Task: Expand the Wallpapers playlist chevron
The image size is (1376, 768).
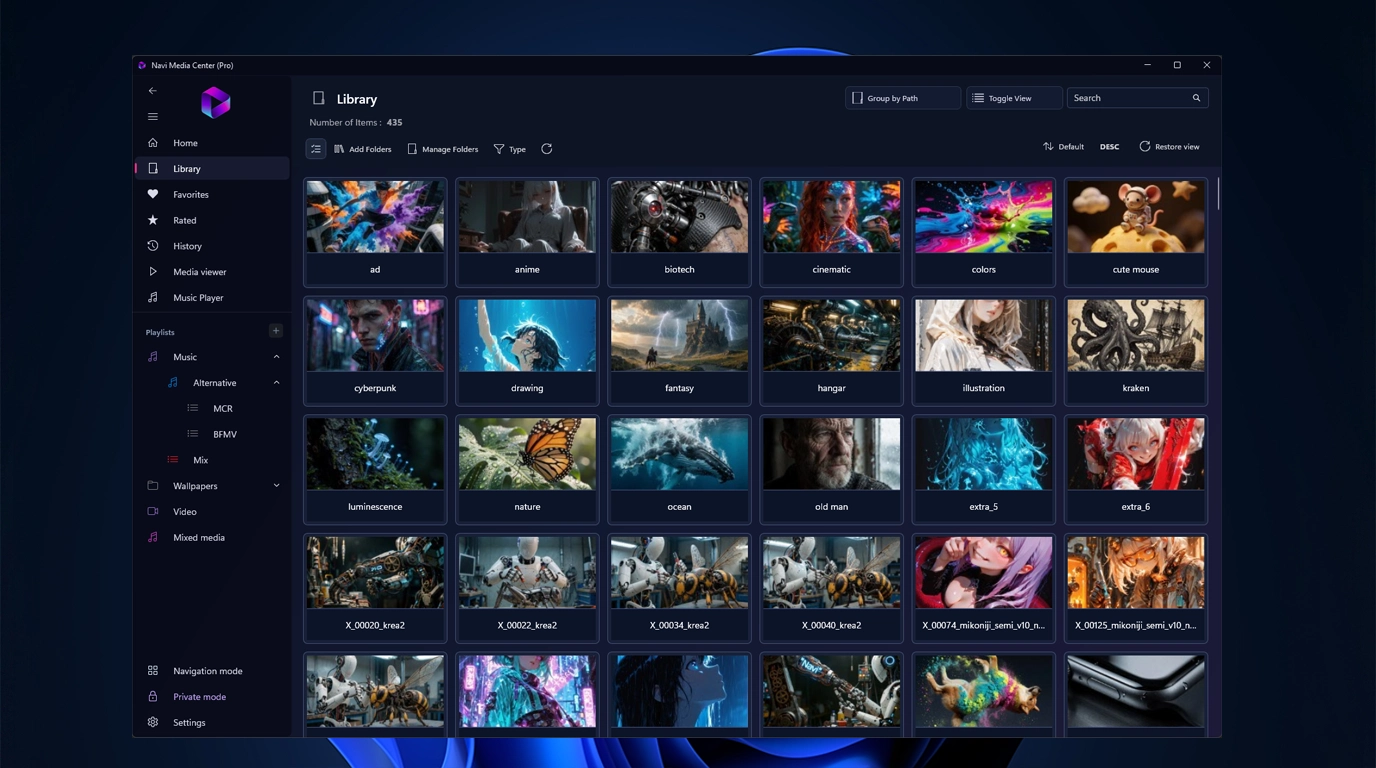Action: (276, 486)
